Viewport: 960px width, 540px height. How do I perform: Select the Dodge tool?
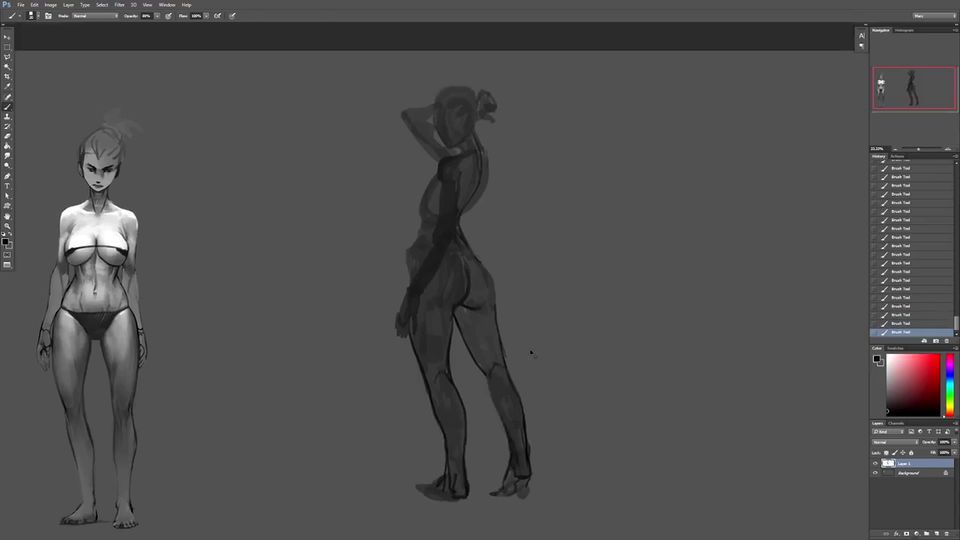[7, 165]
